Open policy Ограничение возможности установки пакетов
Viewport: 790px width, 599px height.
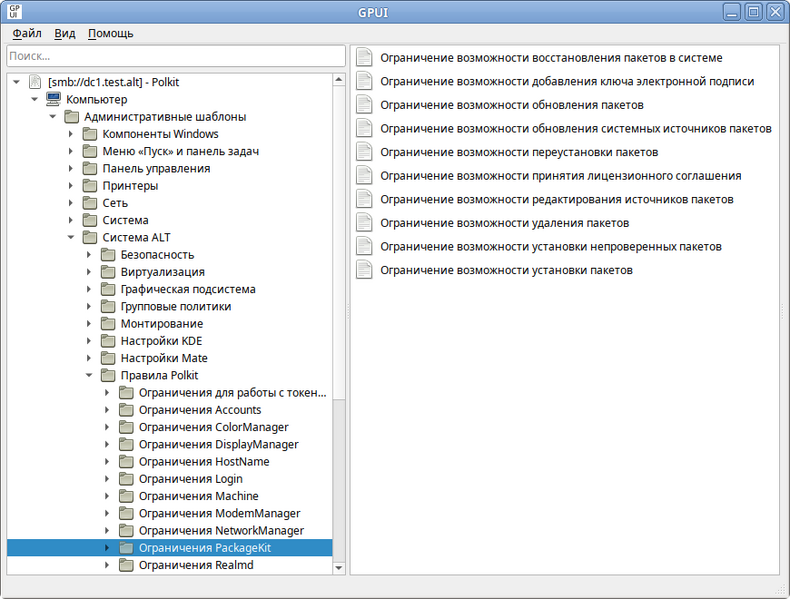(506, 270)
